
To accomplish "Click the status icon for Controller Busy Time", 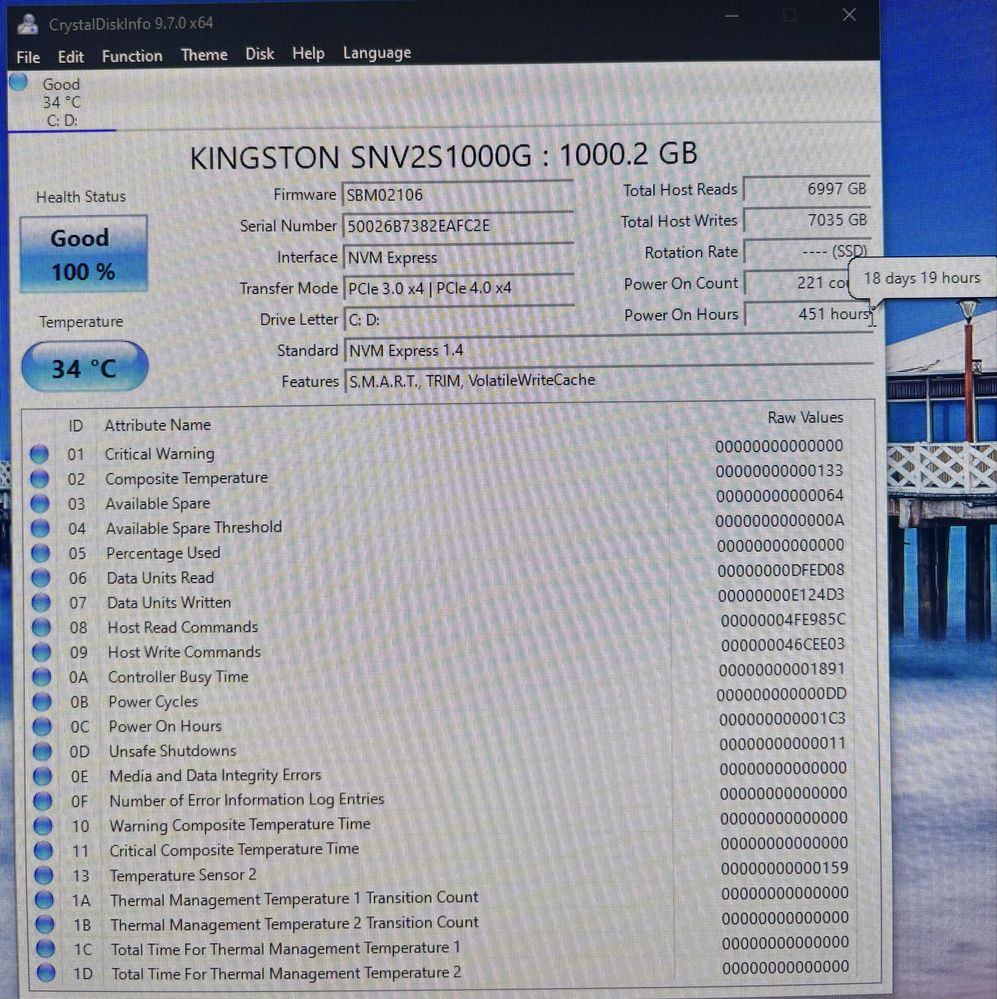I will point(42,677).
